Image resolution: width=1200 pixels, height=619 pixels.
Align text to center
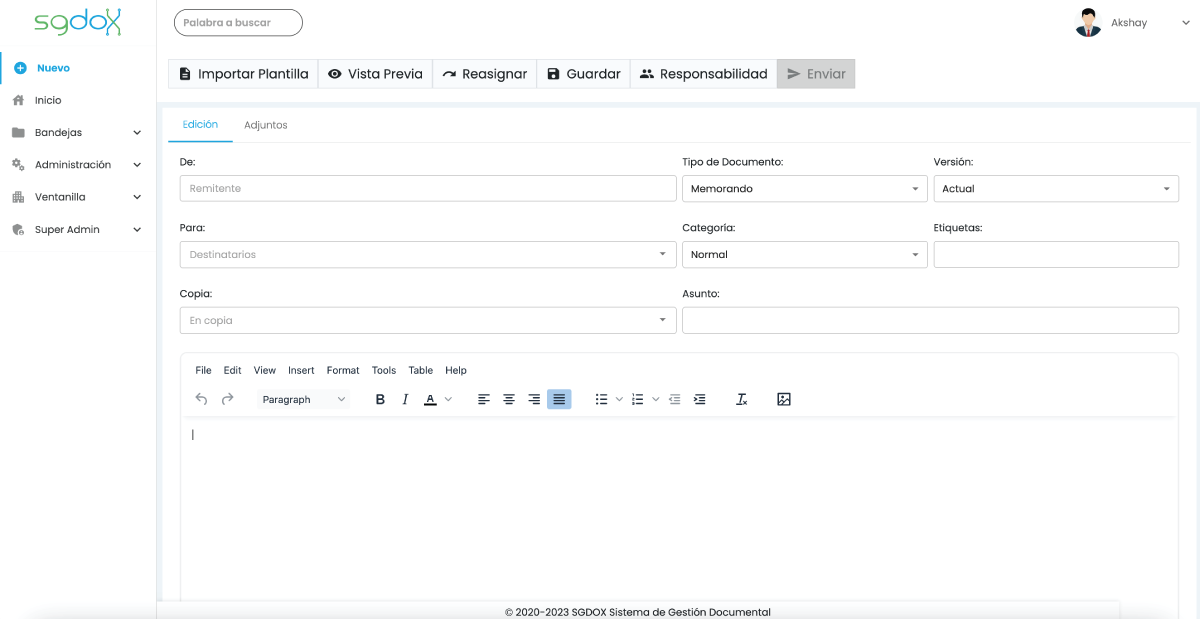509,399
